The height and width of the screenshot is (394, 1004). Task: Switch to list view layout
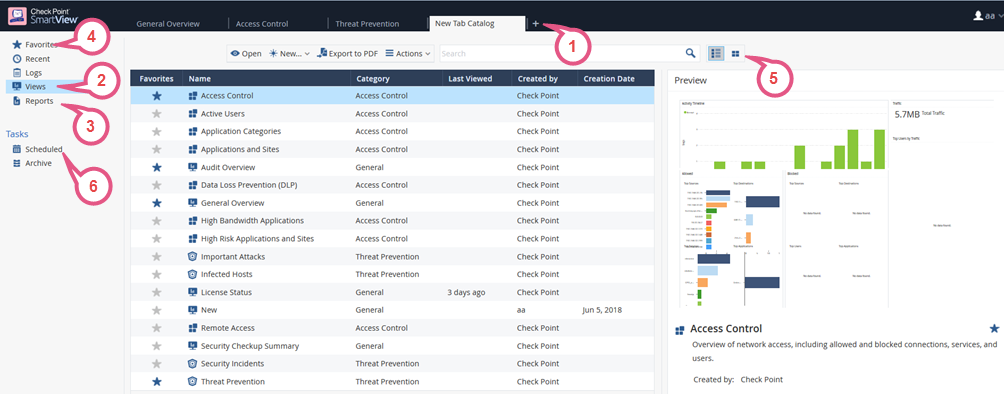point(716,54)
